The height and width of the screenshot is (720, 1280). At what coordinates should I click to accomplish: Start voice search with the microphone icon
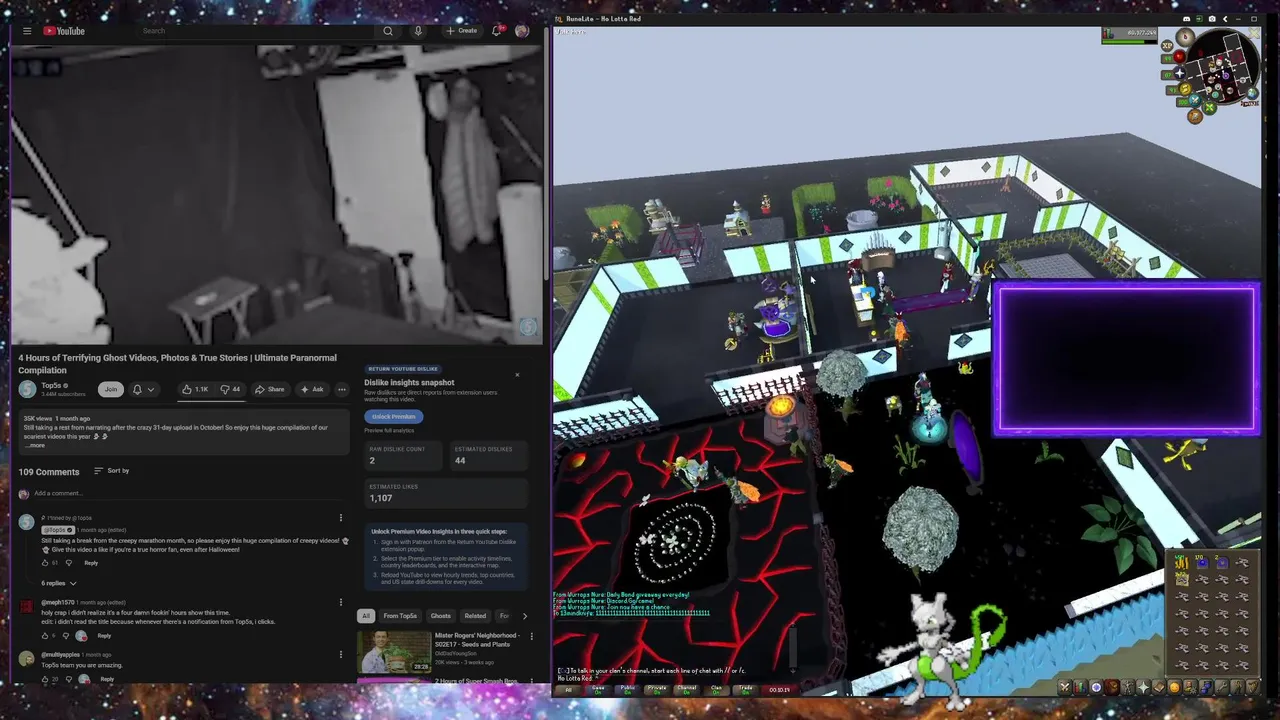pos(418,31)
